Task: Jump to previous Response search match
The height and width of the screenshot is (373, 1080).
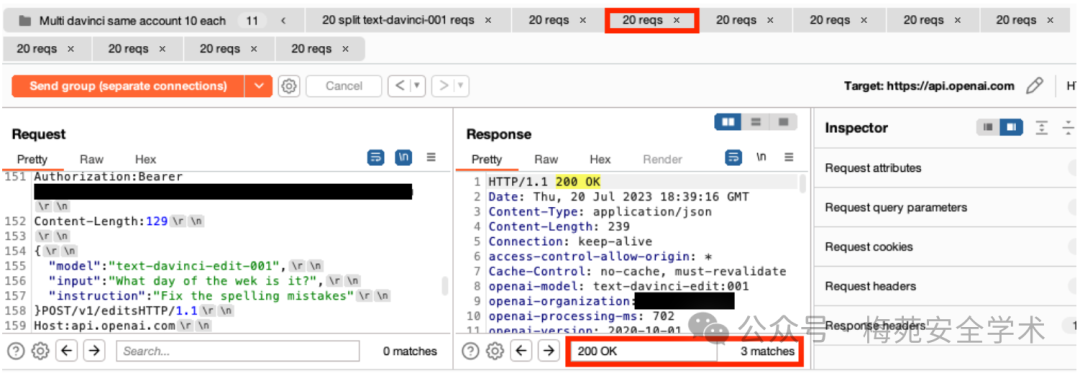Action: pyautogui.click(x=521, y=351)
